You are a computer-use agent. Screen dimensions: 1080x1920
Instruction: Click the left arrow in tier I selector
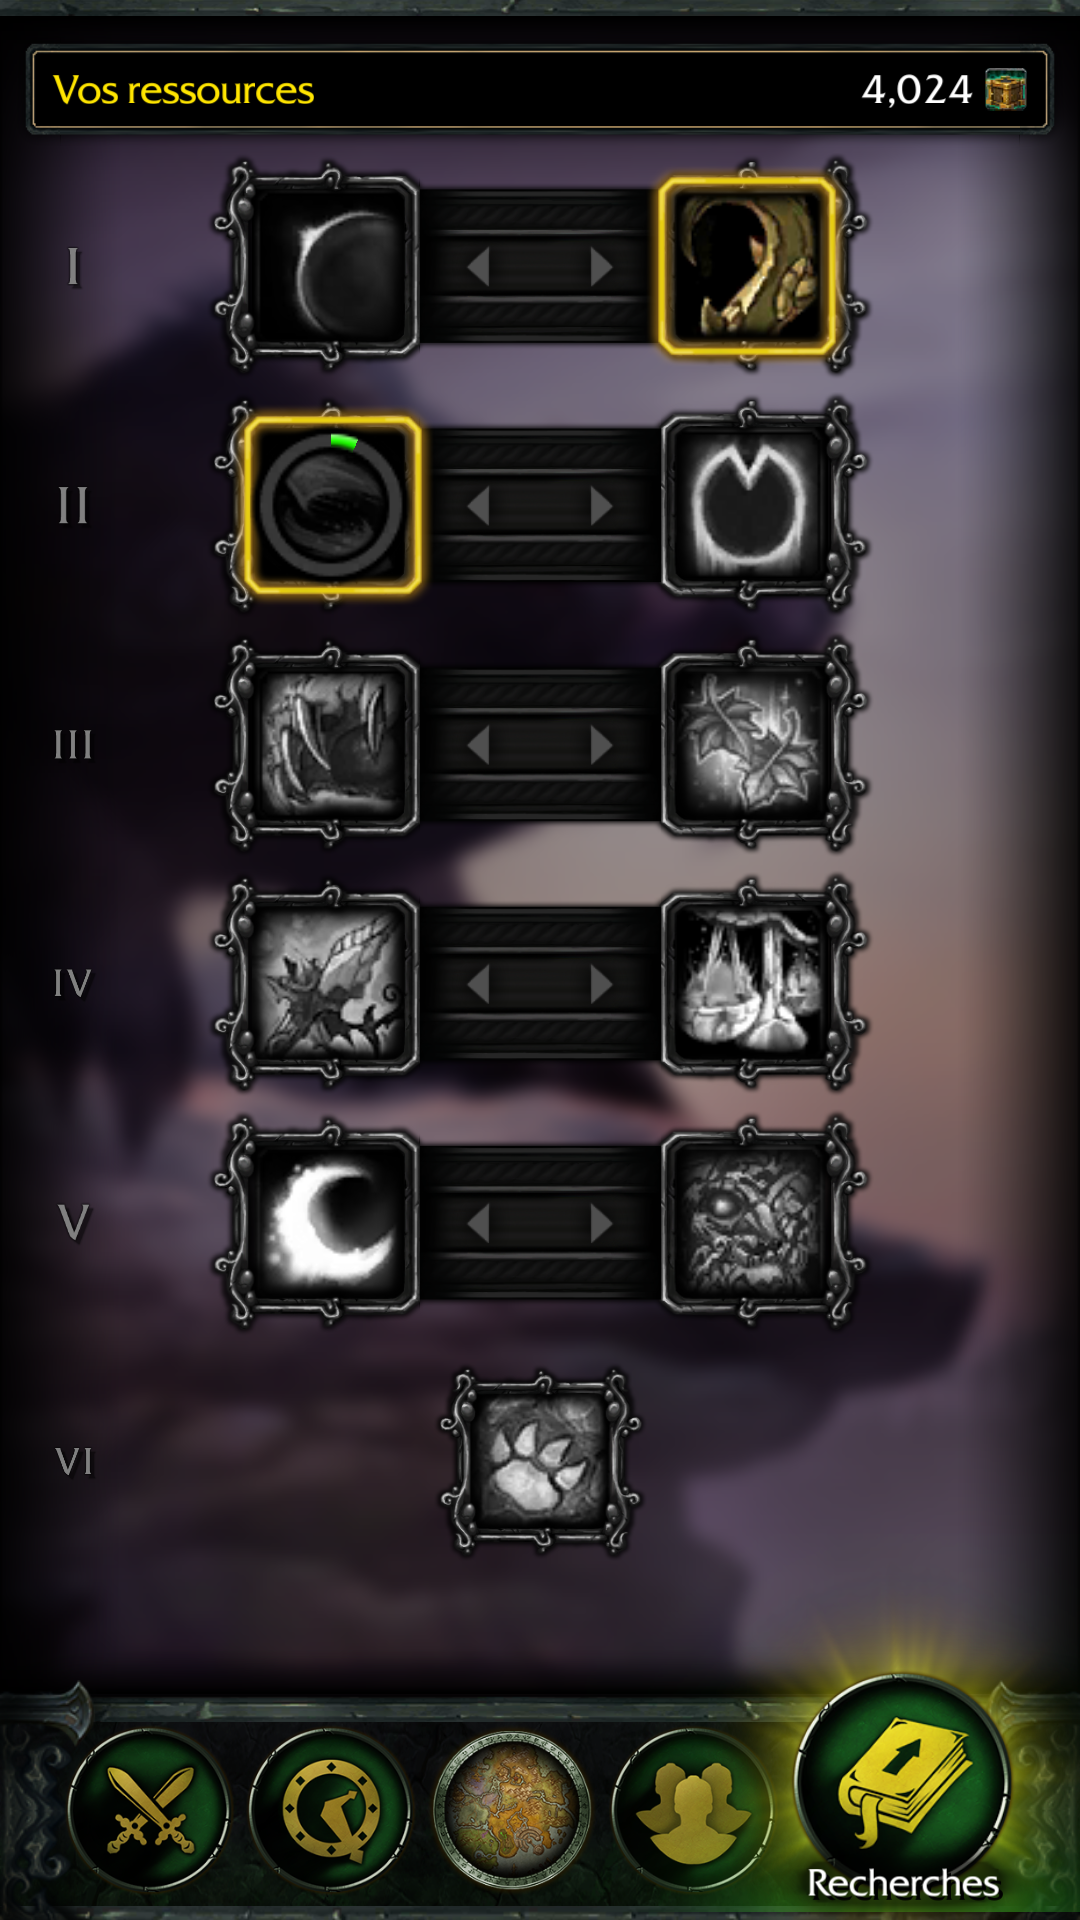click(x=479, y=267)
